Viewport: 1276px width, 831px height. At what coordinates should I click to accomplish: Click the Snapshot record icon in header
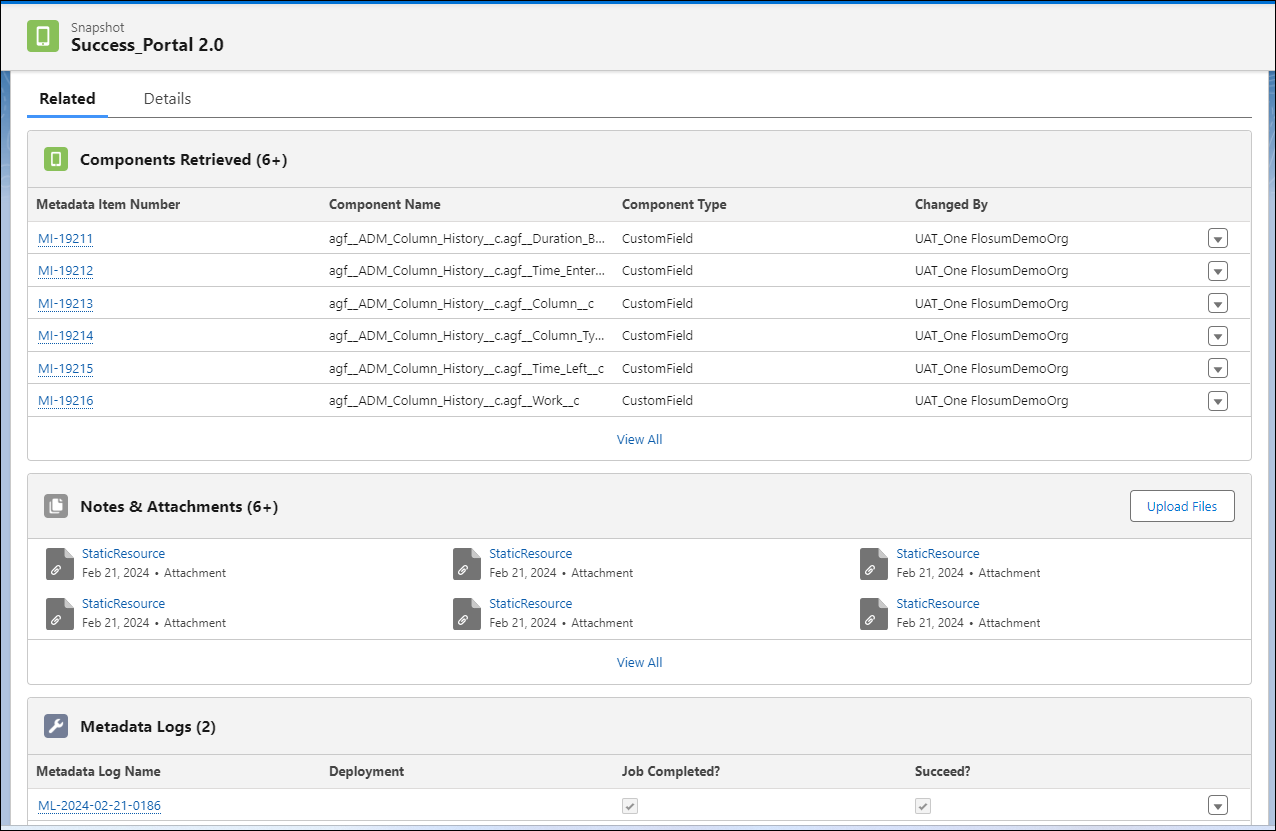point(43,37)
